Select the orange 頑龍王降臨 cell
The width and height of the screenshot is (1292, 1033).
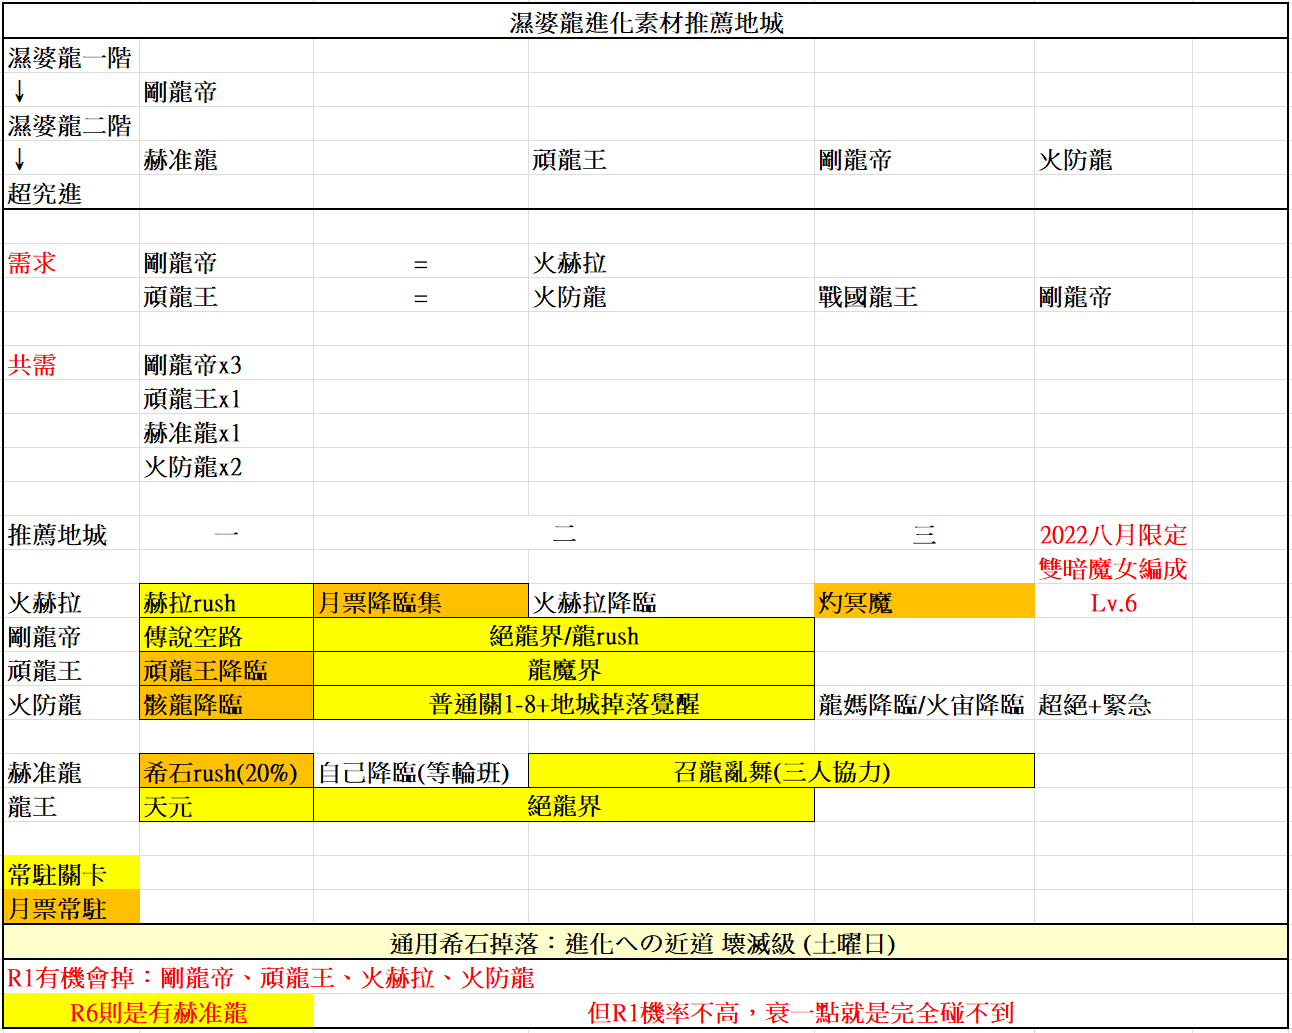click(226, 670)
